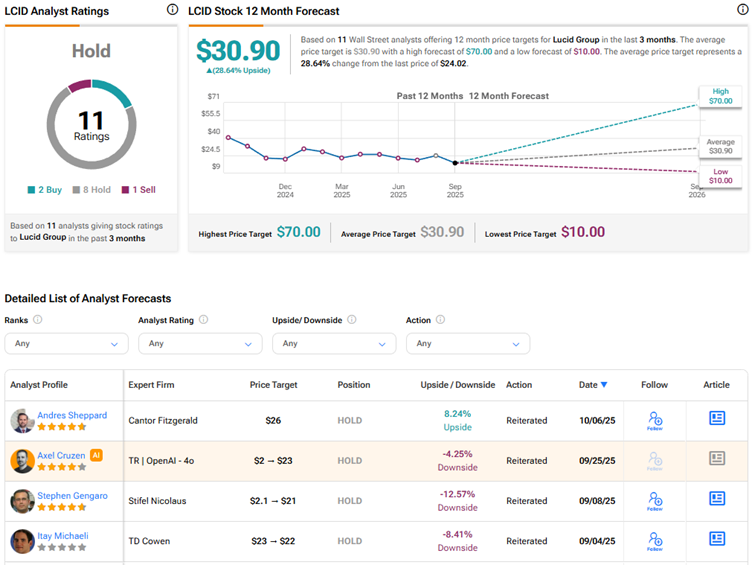Click the AI badge beside Axel Cruzen

(97, 455)
